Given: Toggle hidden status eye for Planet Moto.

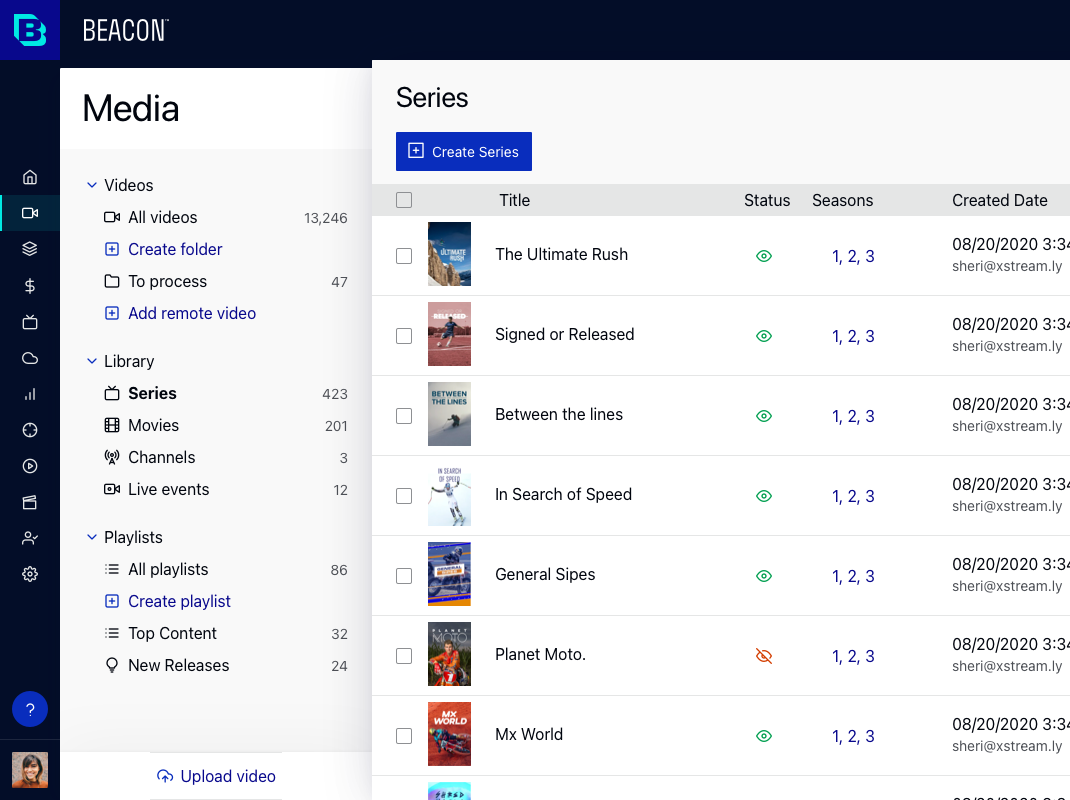Looking at the screenshot, I should (x=764, y=656).
